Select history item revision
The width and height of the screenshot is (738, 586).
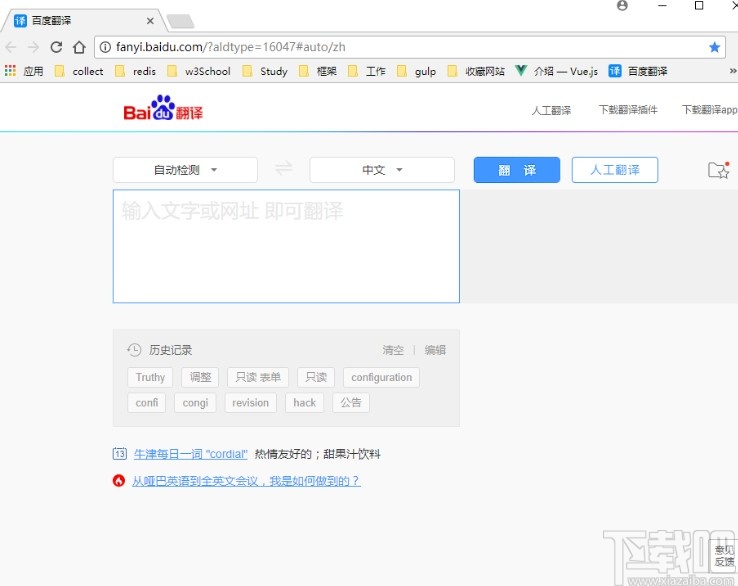point(250,403)
